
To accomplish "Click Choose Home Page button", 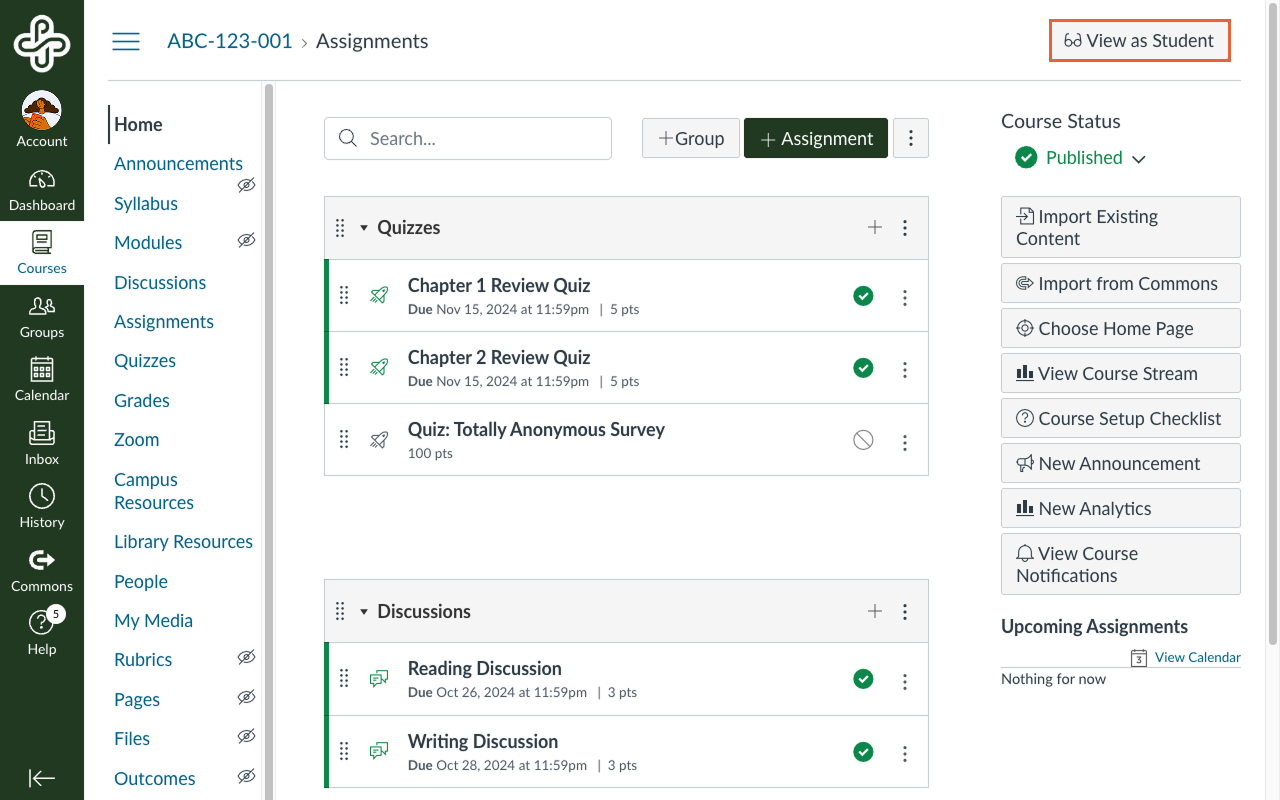I will [1121, 328].
